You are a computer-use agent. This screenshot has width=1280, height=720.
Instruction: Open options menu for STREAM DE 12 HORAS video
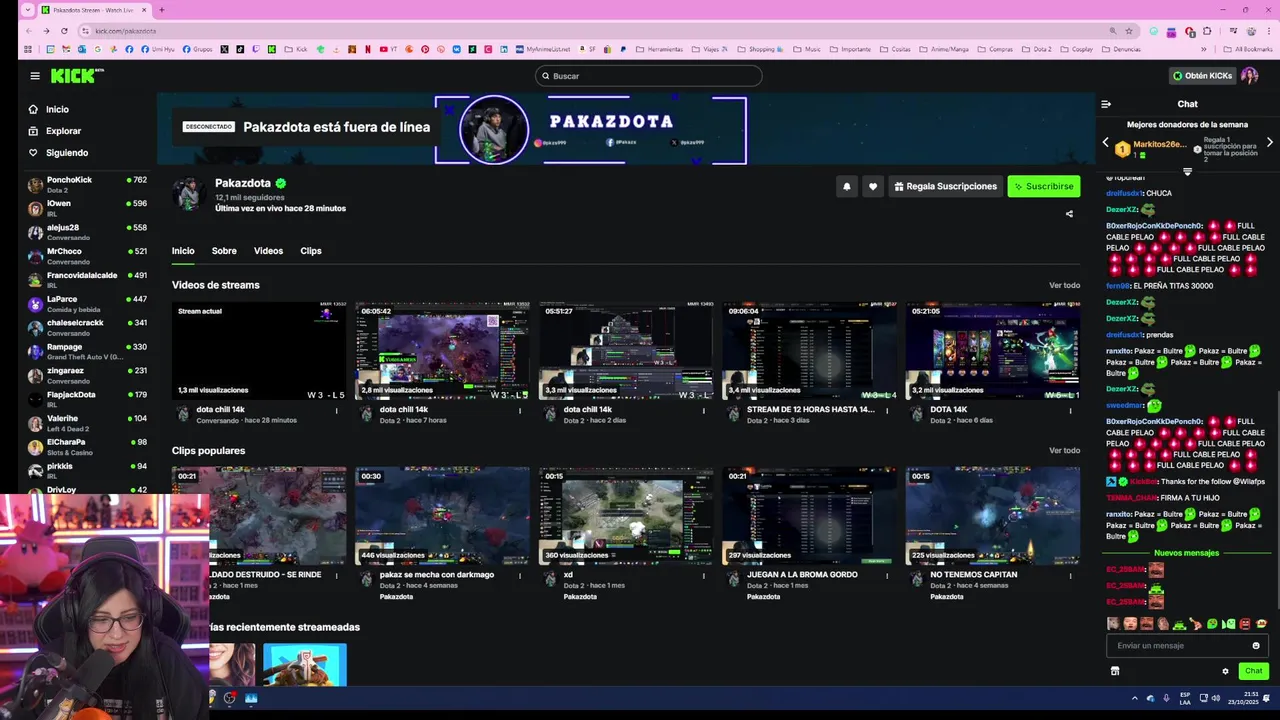[x=887, y=410]
